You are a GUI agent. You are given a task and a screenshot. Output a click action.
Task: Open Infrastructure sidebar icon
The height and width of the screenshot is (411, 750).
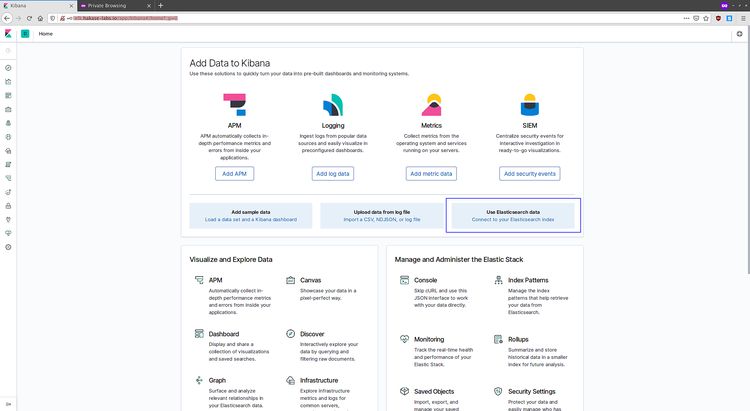(x=8, y=151)
